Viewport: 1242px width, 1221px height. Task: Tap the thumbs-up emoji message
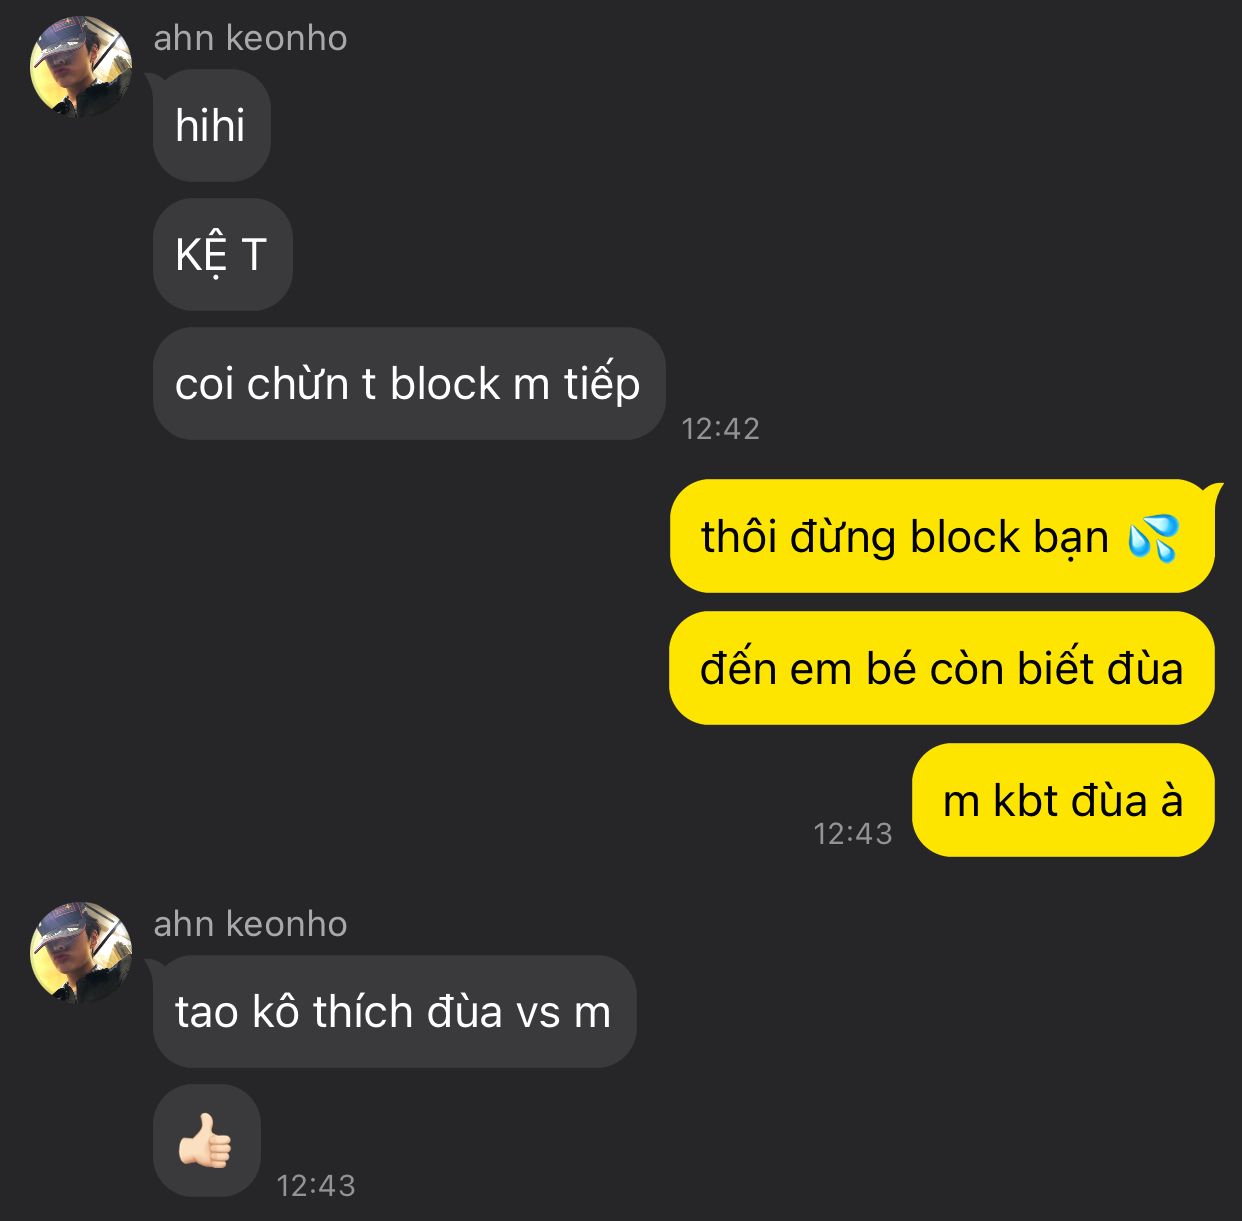[x=207, y=1140]
